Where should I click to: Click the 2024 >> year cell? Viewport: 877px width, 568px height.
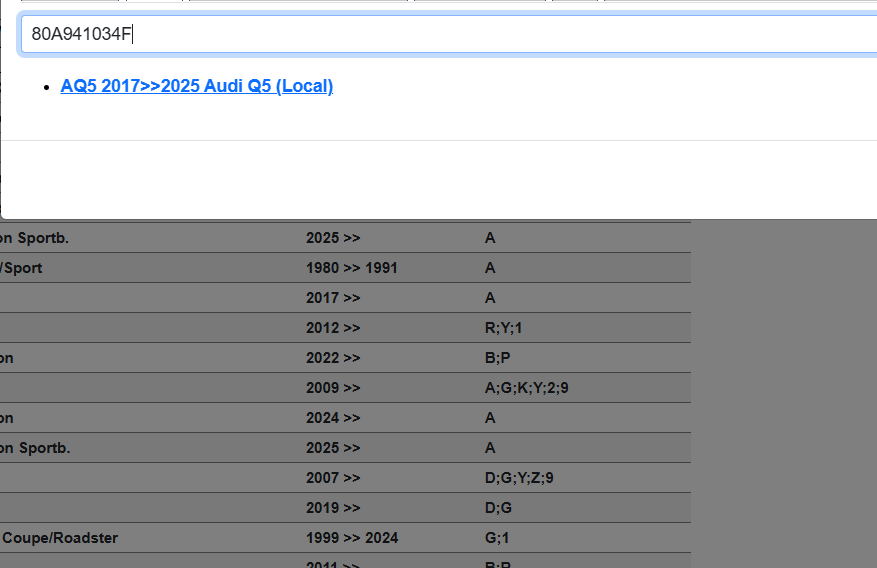[x=333, y=418]
